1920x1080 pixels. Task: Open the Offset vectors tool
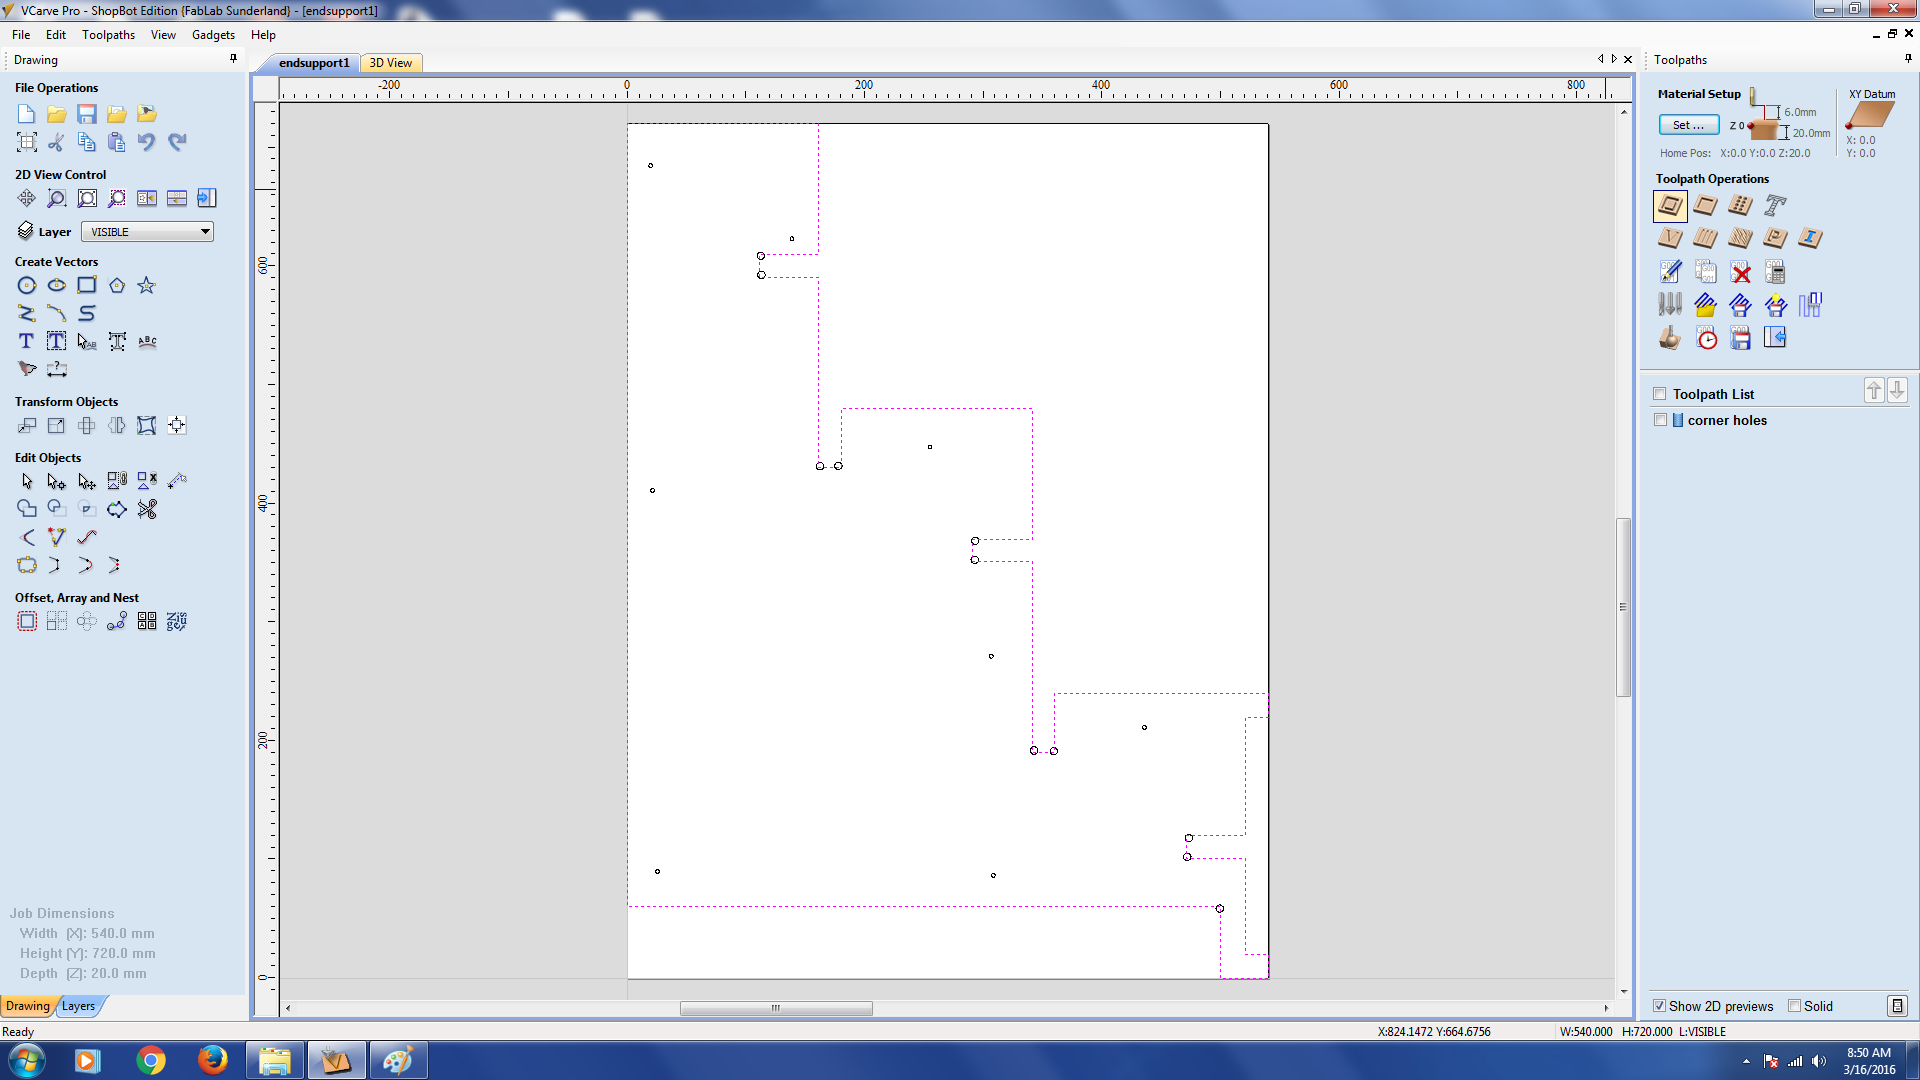coord(27,622)
